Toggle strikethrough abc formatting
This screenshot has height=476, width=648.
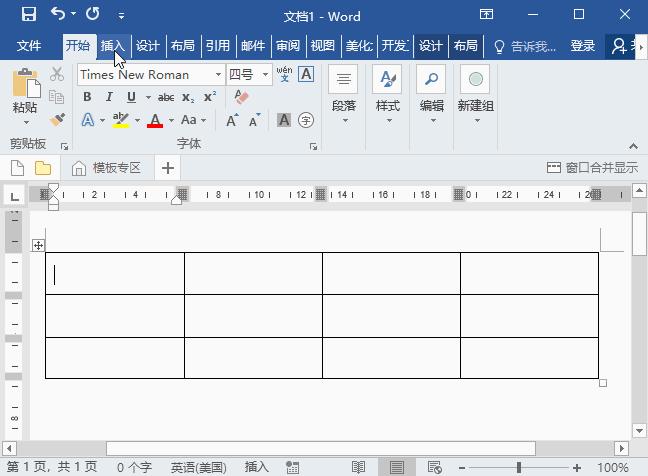tap(166, 97)
